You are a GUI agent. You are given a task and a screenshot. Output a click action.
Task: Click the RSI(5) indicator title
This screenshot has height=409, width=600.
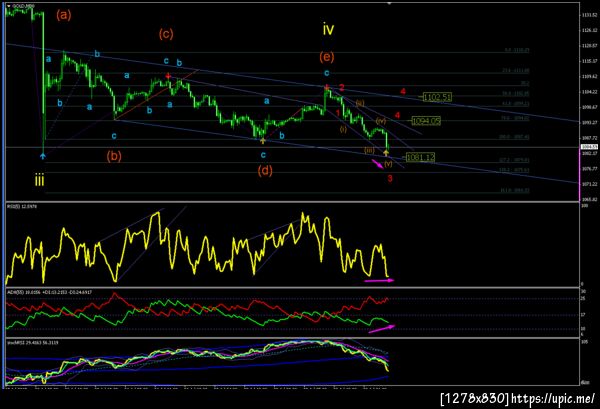click(21, 207)
